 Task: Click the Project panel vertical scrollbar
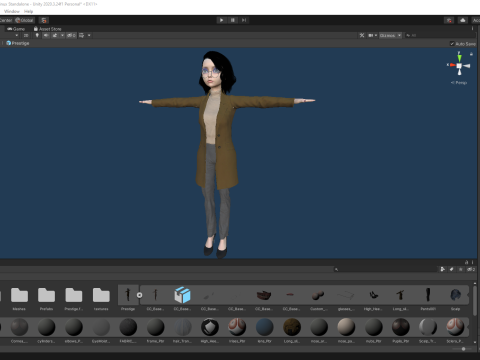tap(475, 300)
